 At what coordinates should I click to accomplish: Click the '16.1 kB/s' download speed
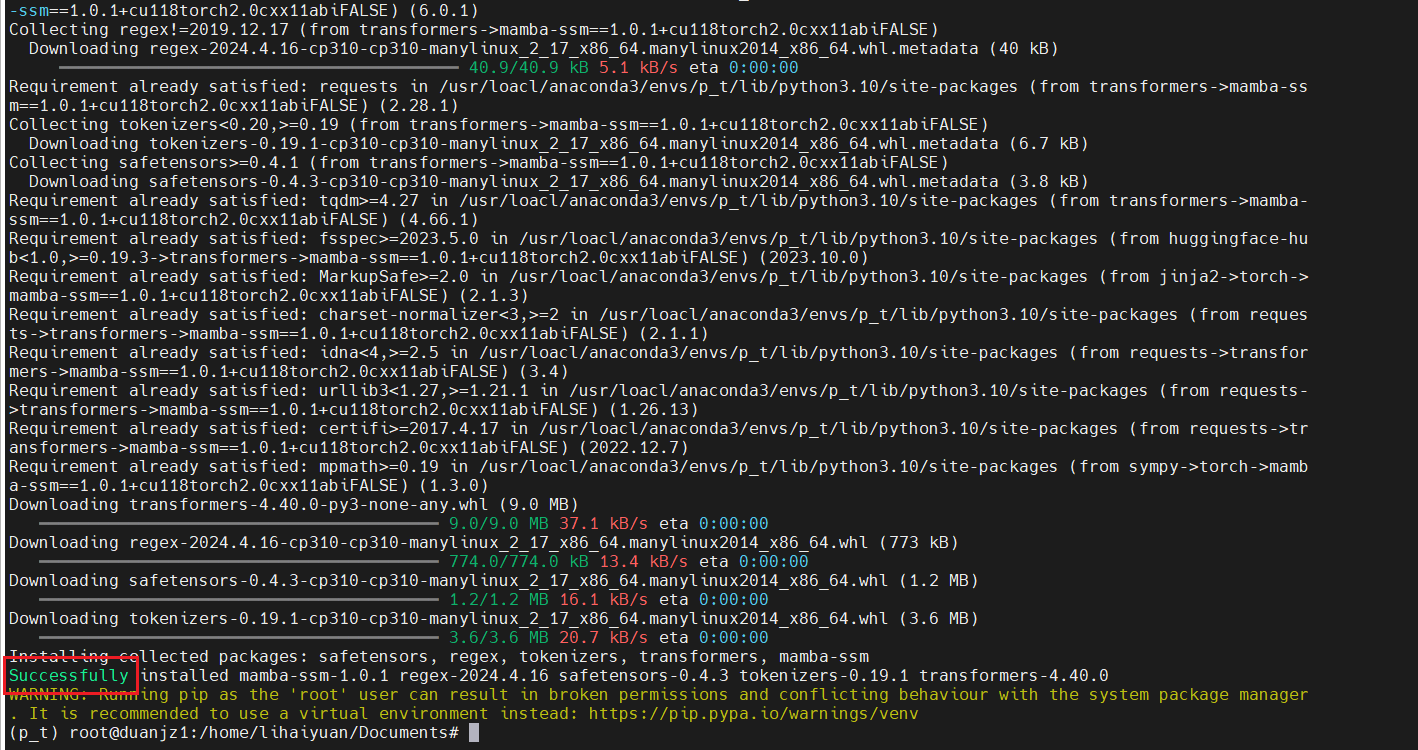pyautogui.click(x=603, y=600)
